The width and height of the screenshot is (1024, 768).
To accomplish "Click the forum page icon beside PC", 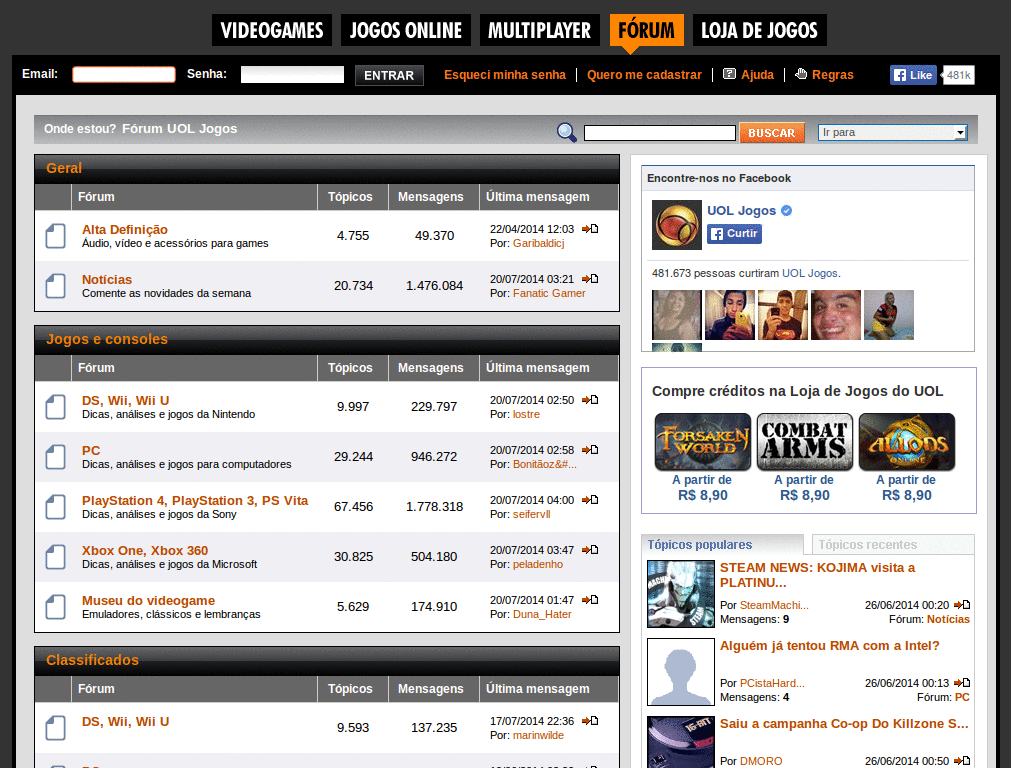I will coord(56,457).
